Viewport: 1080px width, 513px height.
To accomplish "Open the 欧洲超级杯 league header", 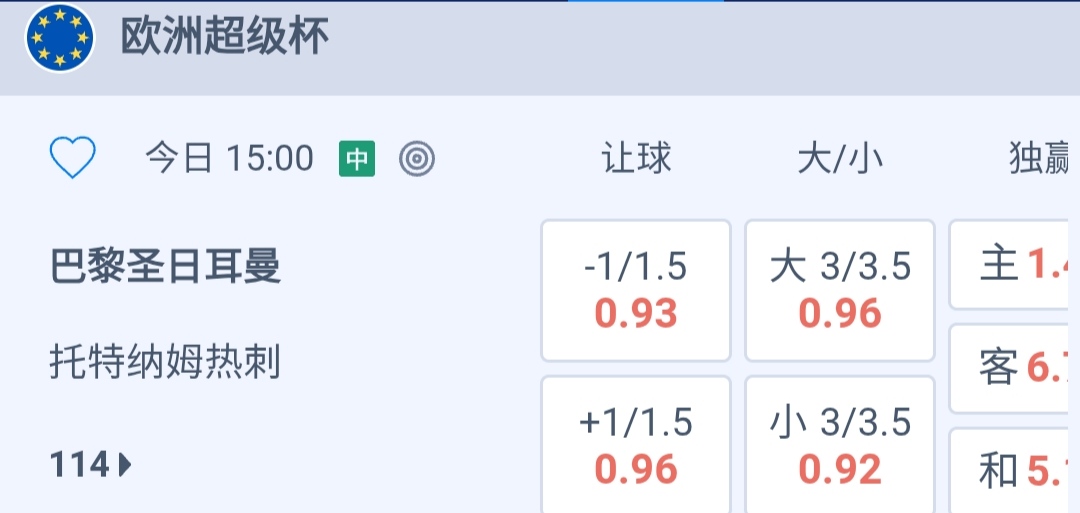I will click(225, 39).
